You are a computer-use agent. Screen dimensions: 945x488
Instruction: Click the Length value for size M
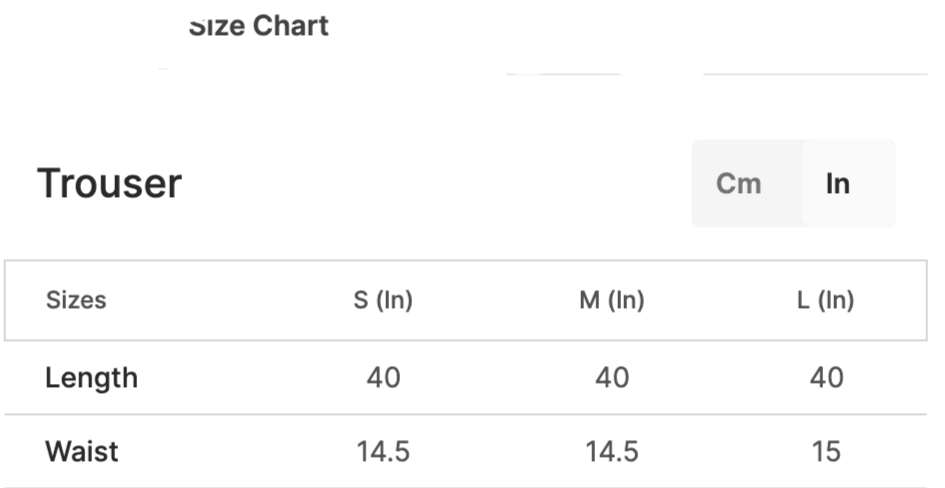point(612,378)
